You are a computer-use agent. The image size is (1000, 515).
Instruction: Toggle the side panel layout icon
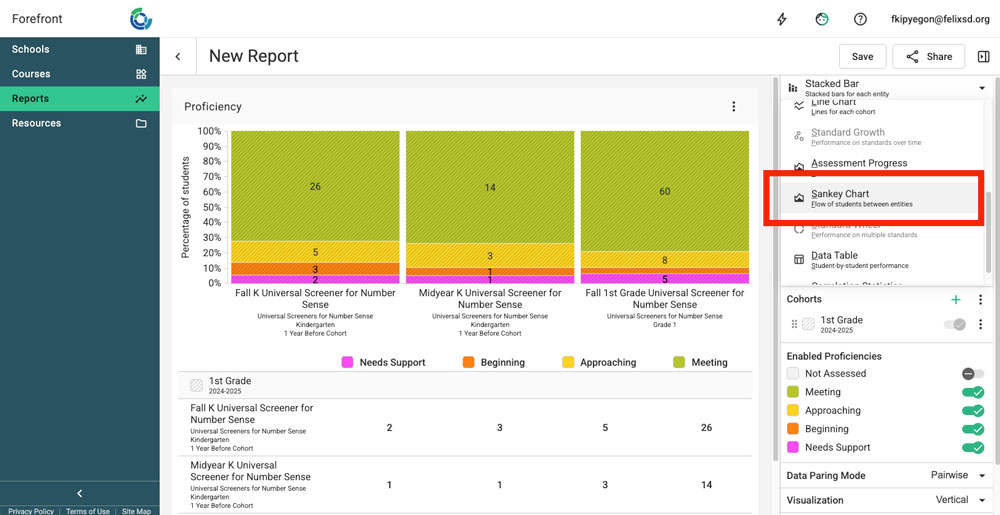(983, 57)
